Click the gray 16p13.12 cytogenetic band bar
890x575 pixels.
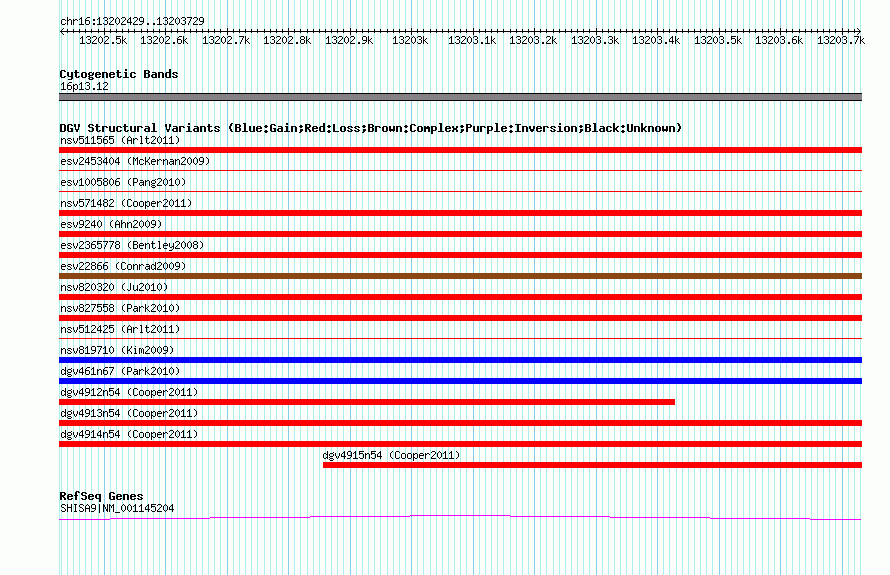(460, 97)
